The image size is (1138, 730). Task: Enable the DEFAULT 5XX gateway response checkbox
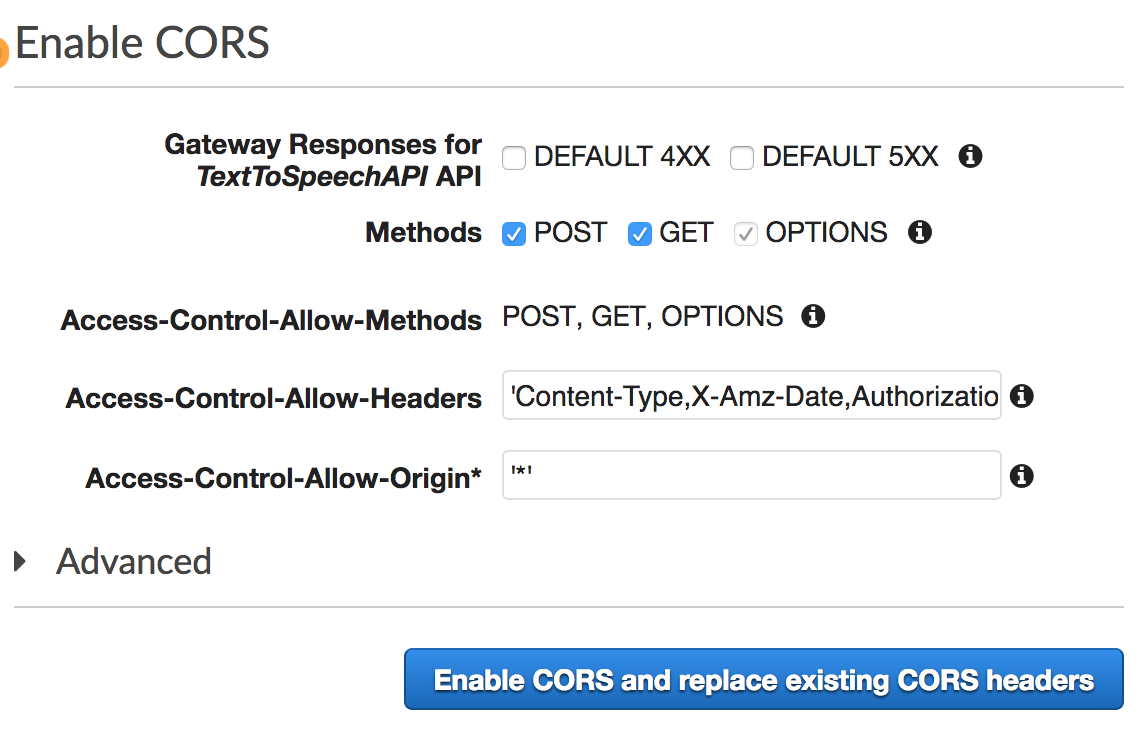742,157
